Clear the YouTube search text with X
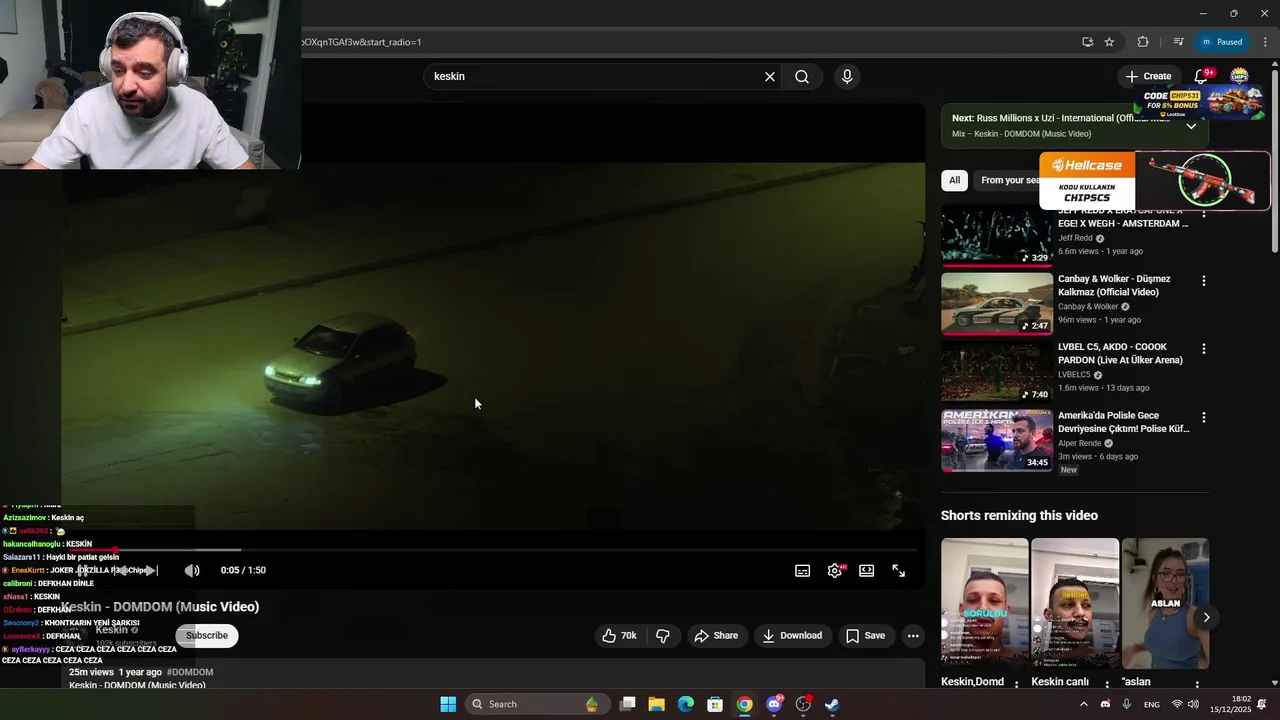 [770, 77]
